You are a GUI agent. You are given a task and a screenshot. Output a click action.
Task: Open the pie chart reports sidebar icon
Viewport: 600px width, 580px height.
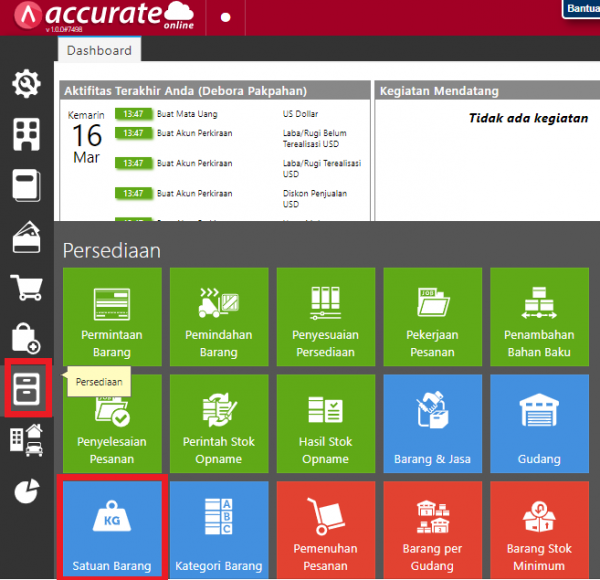tap(26, 491)
